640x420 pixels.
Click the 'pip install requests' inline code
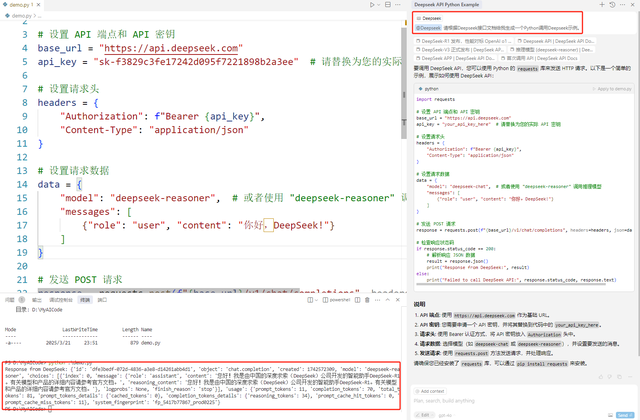click(x=542, y=363)
